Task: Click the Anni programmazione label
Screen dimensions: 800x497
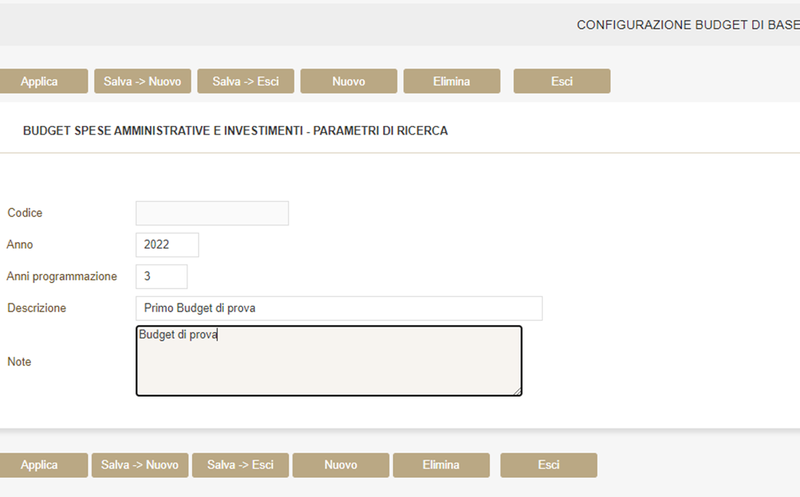Action: coord(62,276)
